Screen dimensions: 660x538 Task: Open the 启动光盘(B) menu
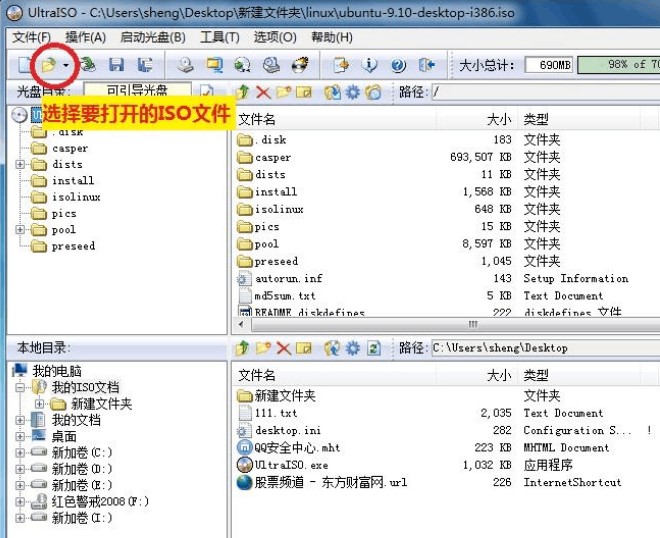pyautogui.click(x=153, y=37)
